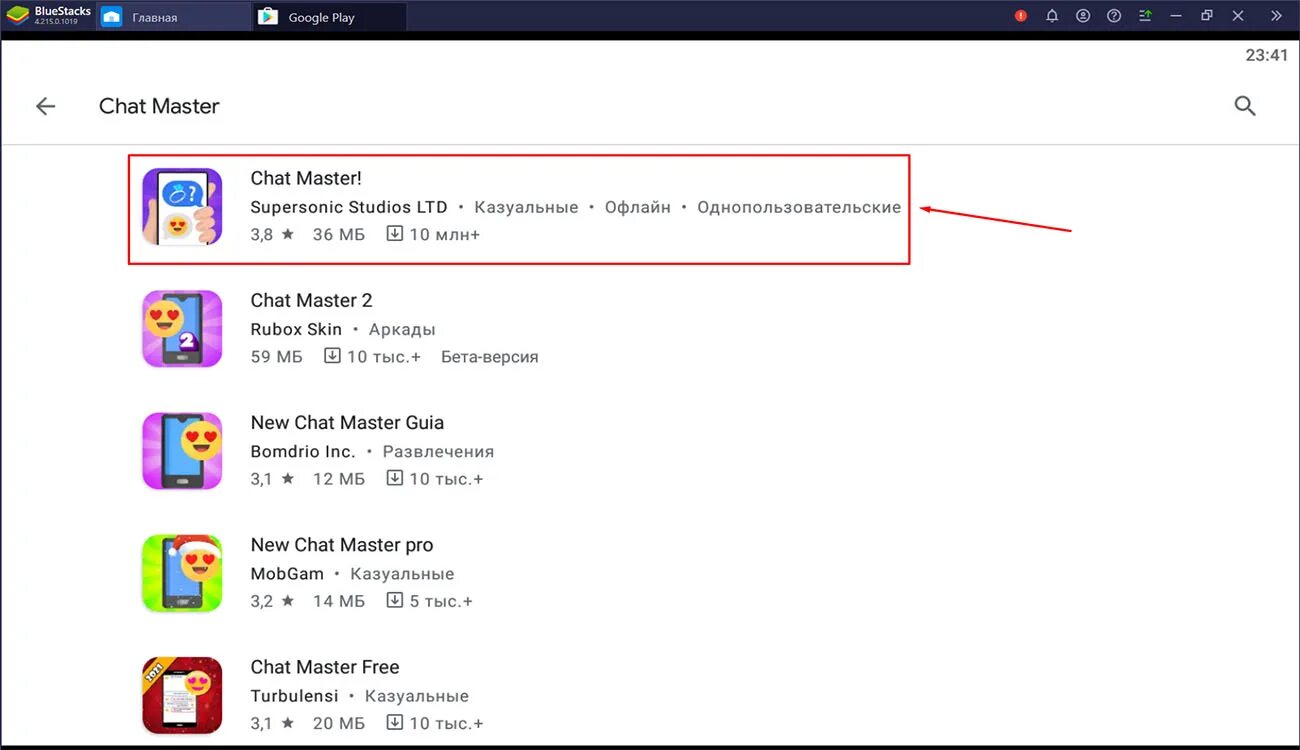
Task: Click the 20 МБ size text
Action: pos(339,723)
